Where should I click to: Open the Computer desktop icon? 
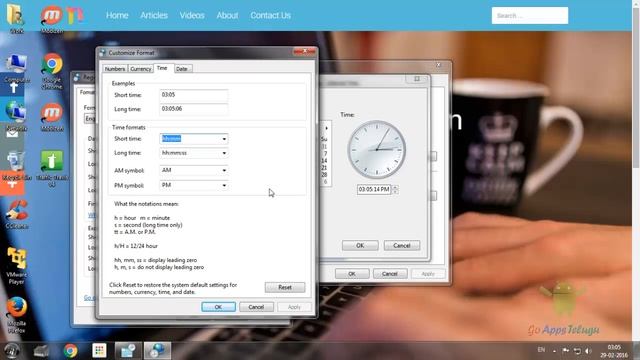coord(16,69)
